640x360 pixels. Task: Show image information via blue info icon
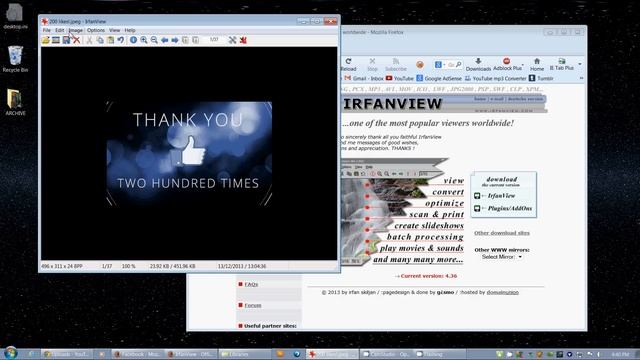click(133, 40)
